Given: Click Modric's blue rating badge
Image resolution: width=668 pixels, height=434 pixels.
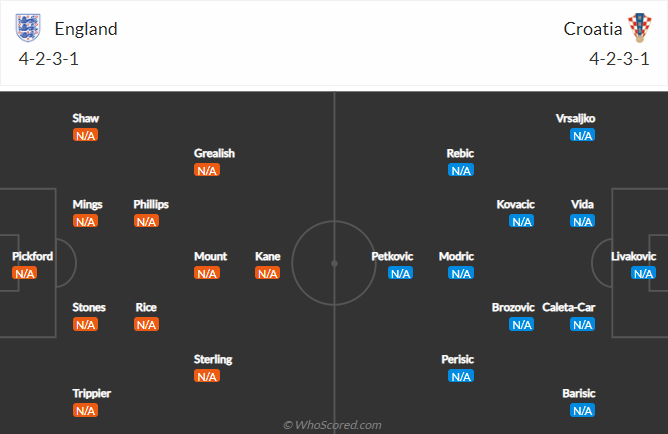Looking at the screenshot, I should (x=461, y=273).
